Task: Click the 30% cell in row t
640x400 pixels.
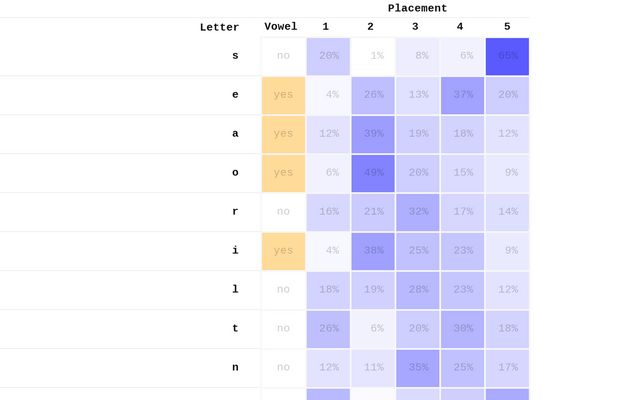Action: (462, 328)
